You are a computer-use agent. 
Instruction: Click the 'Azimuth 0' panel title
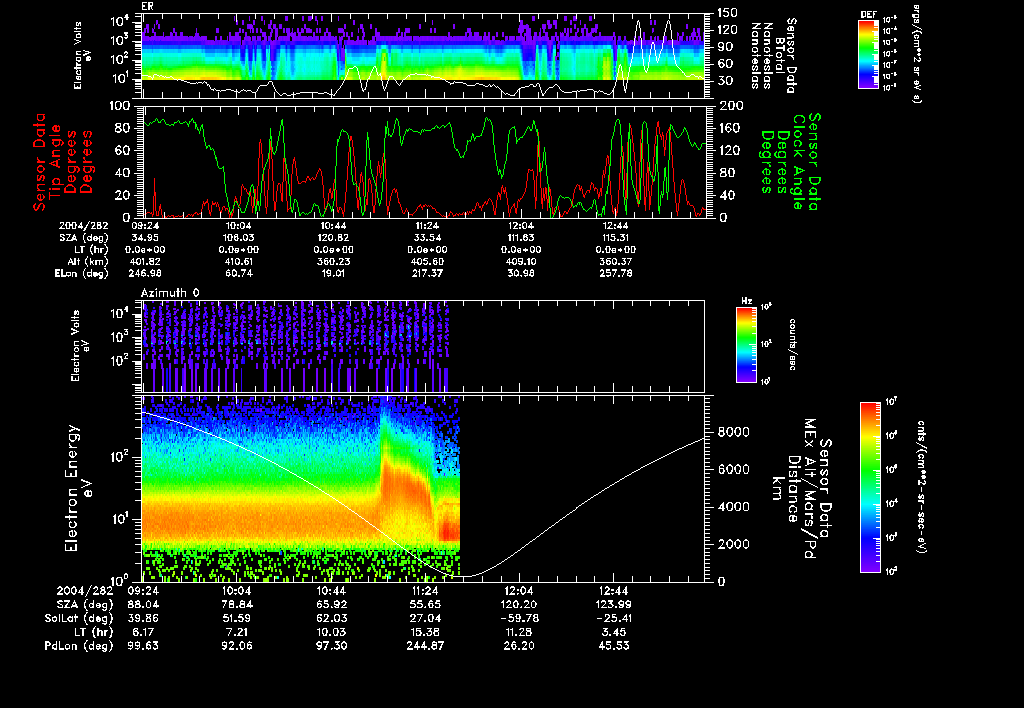tap(170, 293)
